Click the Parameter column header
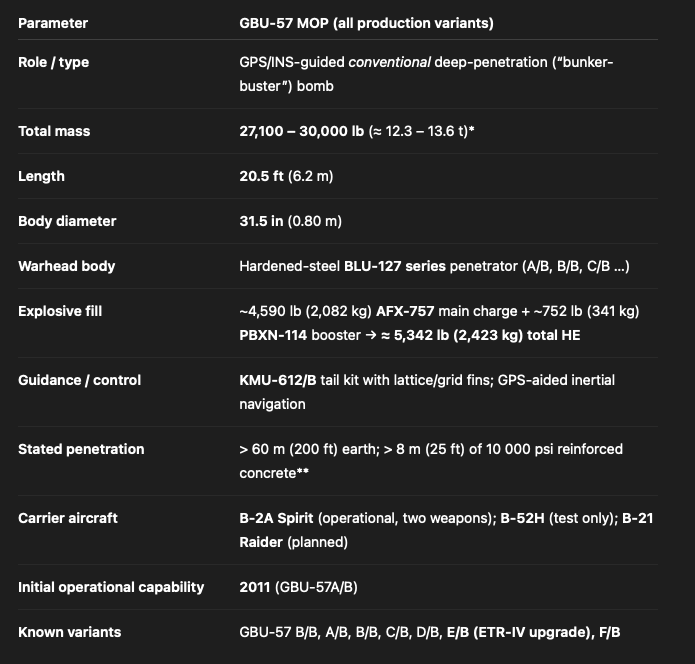The width and height of the screenshot is (695, 664). point(53,23)
